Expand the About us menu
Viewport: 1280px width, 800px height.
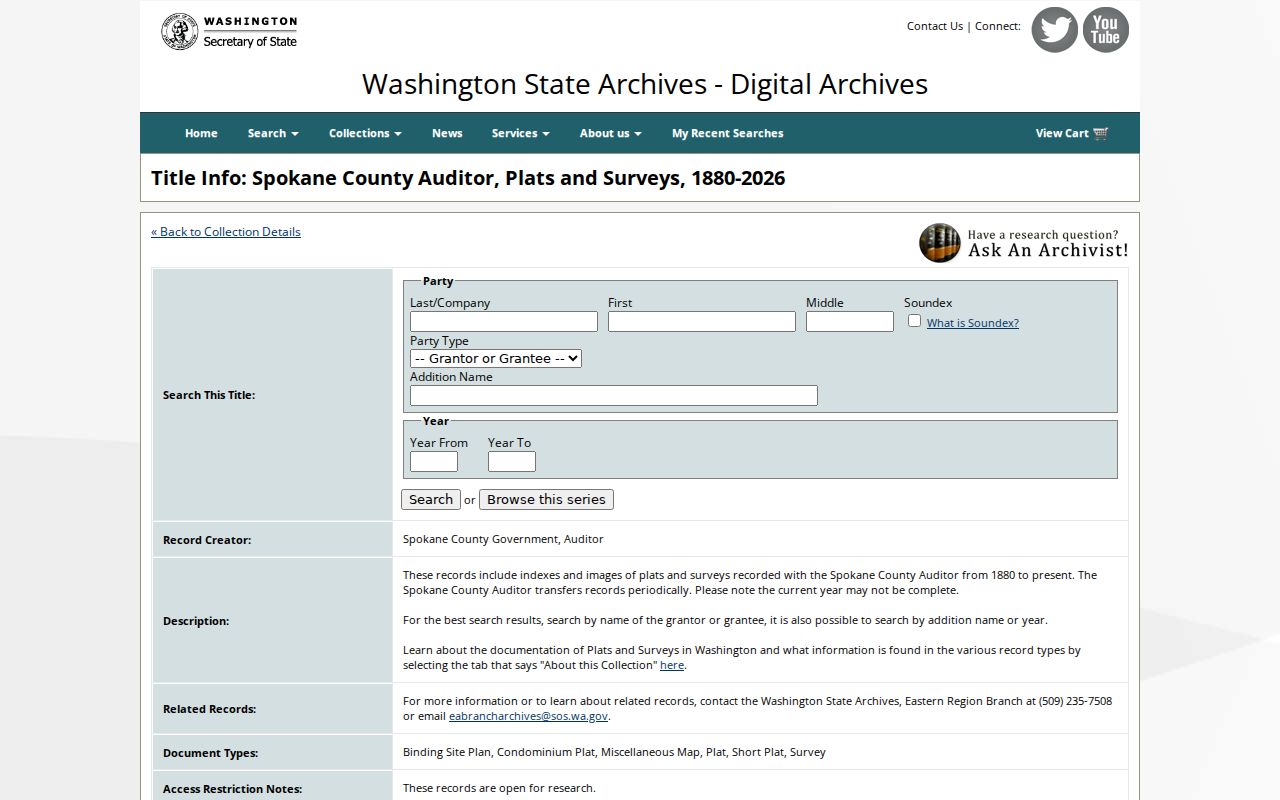610,133
